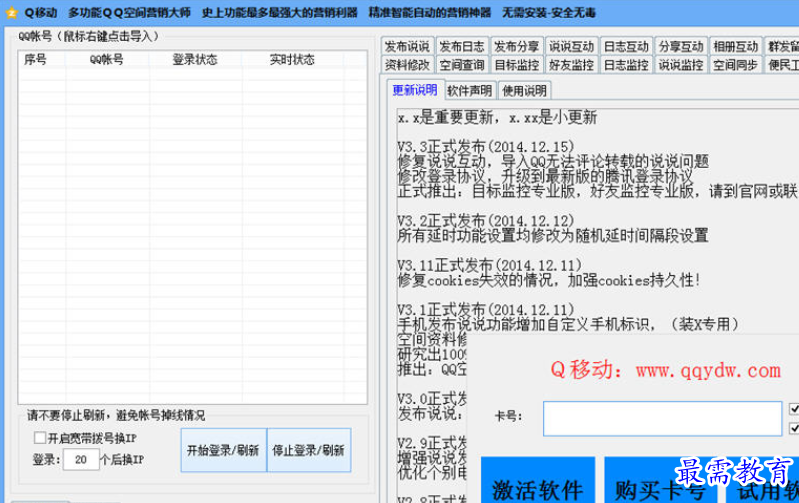This screenshot has width=799, height=503.
Task: Enable the 开启宽带拨号换IP checkbox
Action: pos(40,438)
